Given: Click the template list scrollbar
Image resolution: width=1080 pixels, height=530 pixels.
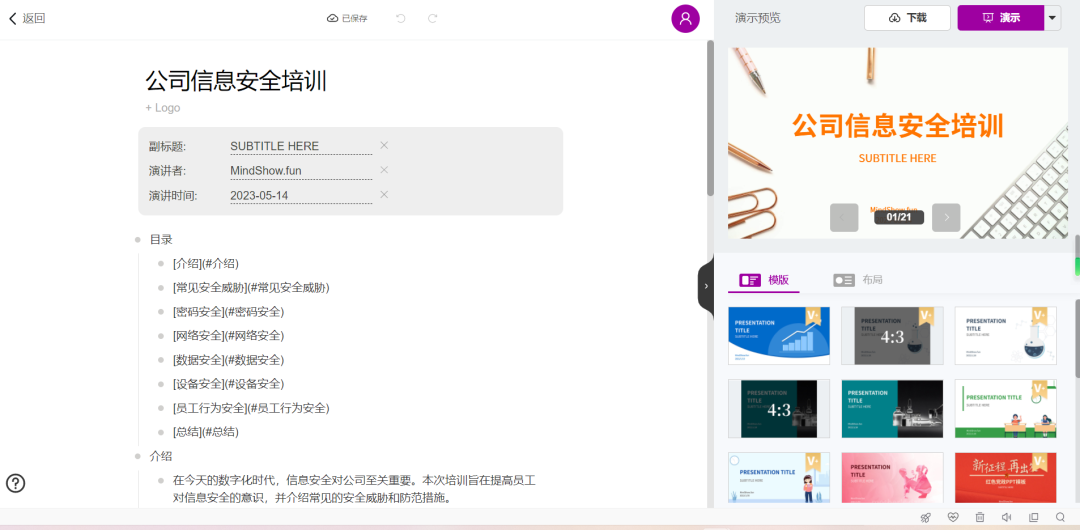Looking at the screenshot, I should [1077, 338].
